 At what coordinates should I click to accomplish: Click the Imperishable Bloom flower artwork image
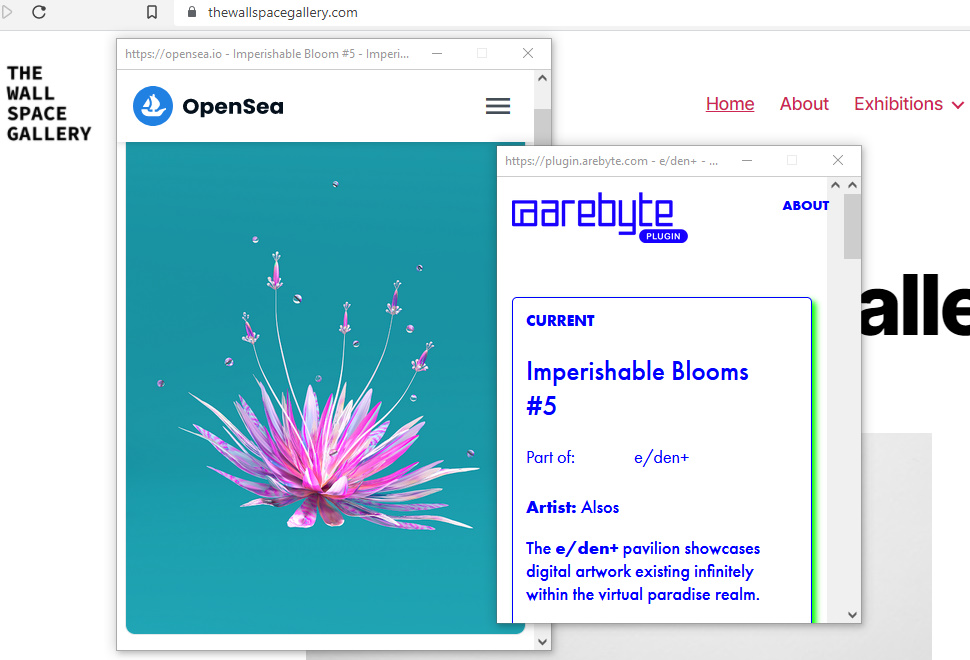click(x=325, y=388)
